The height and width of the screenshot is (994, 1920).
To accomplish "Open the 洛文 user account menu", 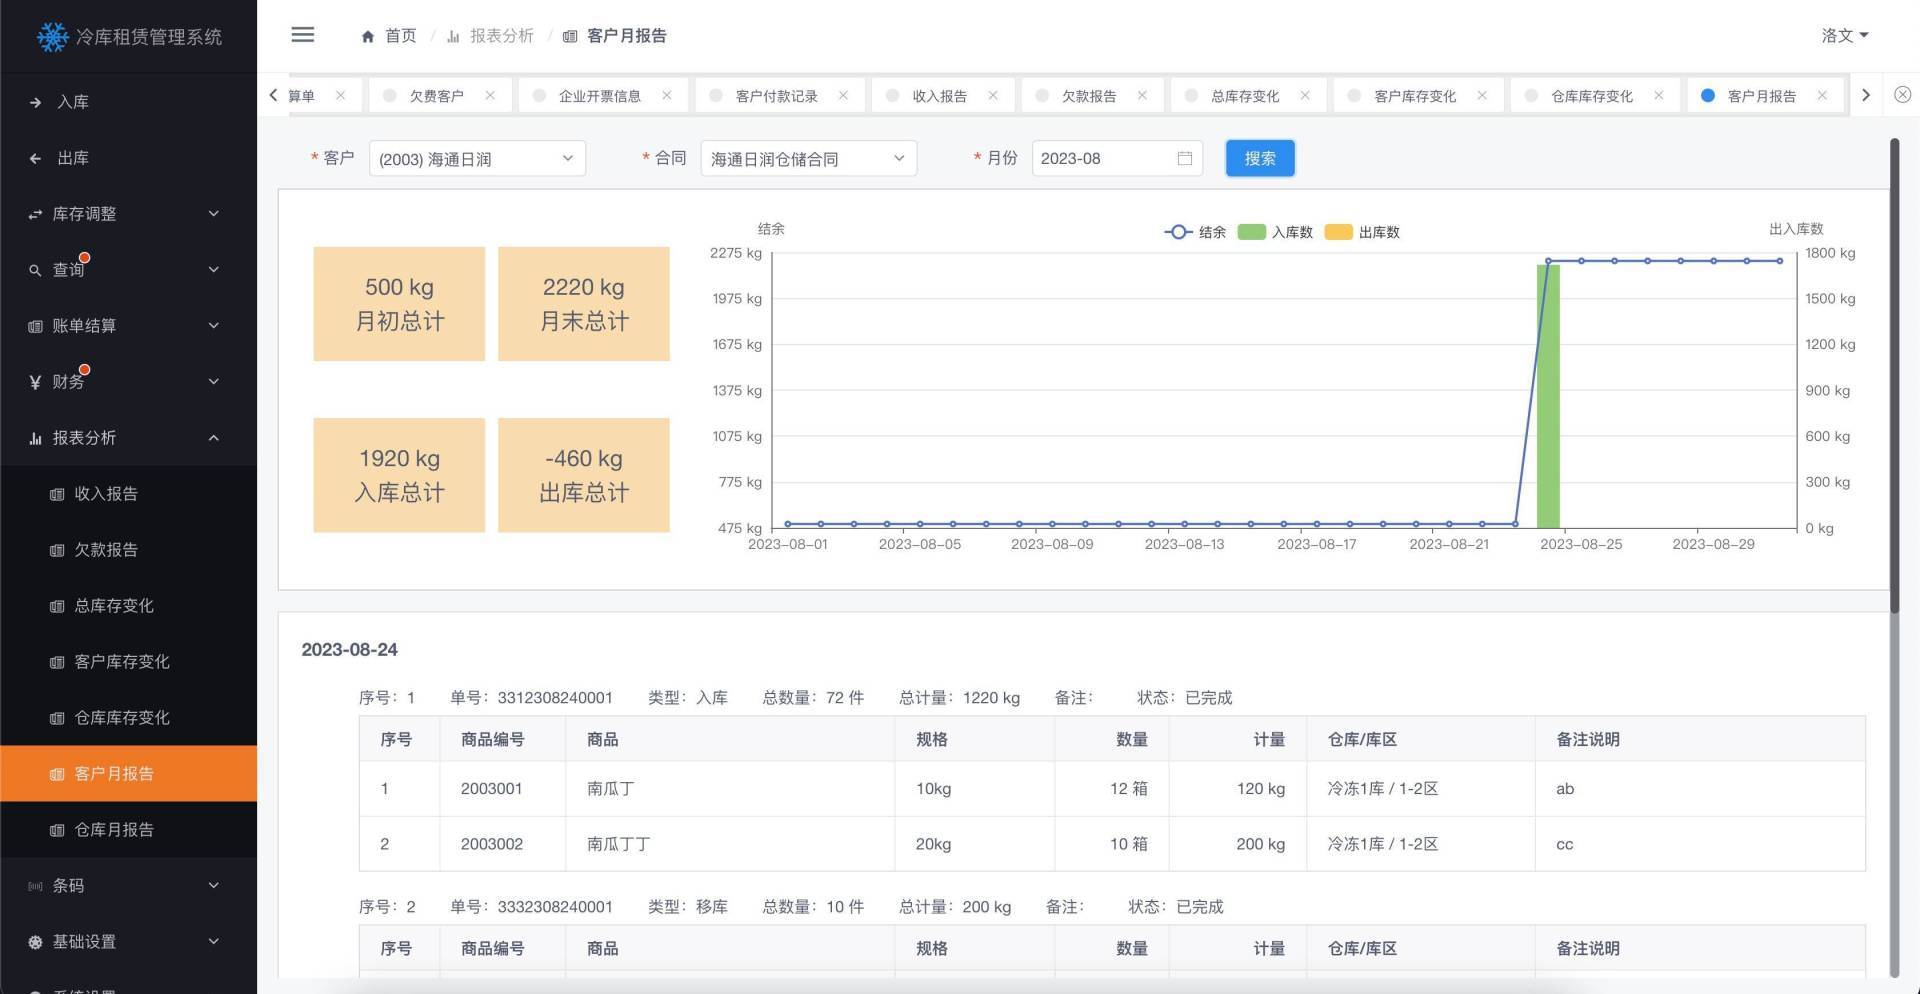I will [x=1844, y=36].
